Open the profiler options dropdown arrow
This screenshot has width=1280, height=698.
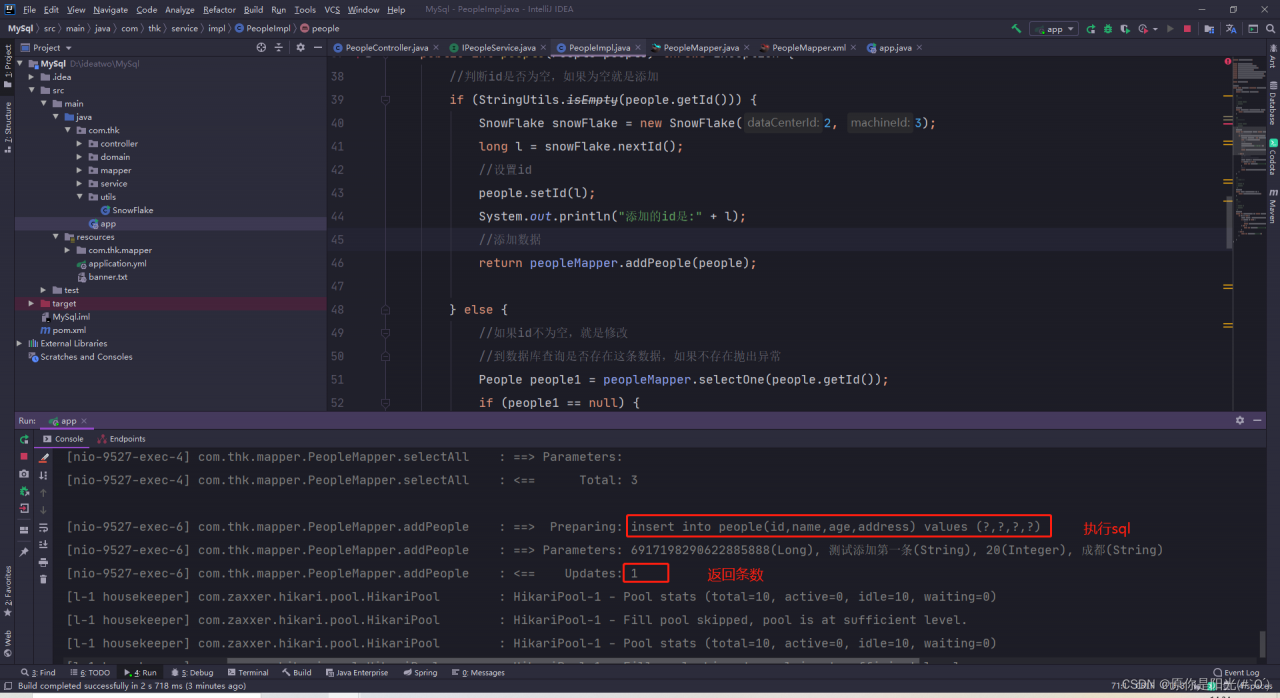1153,29
